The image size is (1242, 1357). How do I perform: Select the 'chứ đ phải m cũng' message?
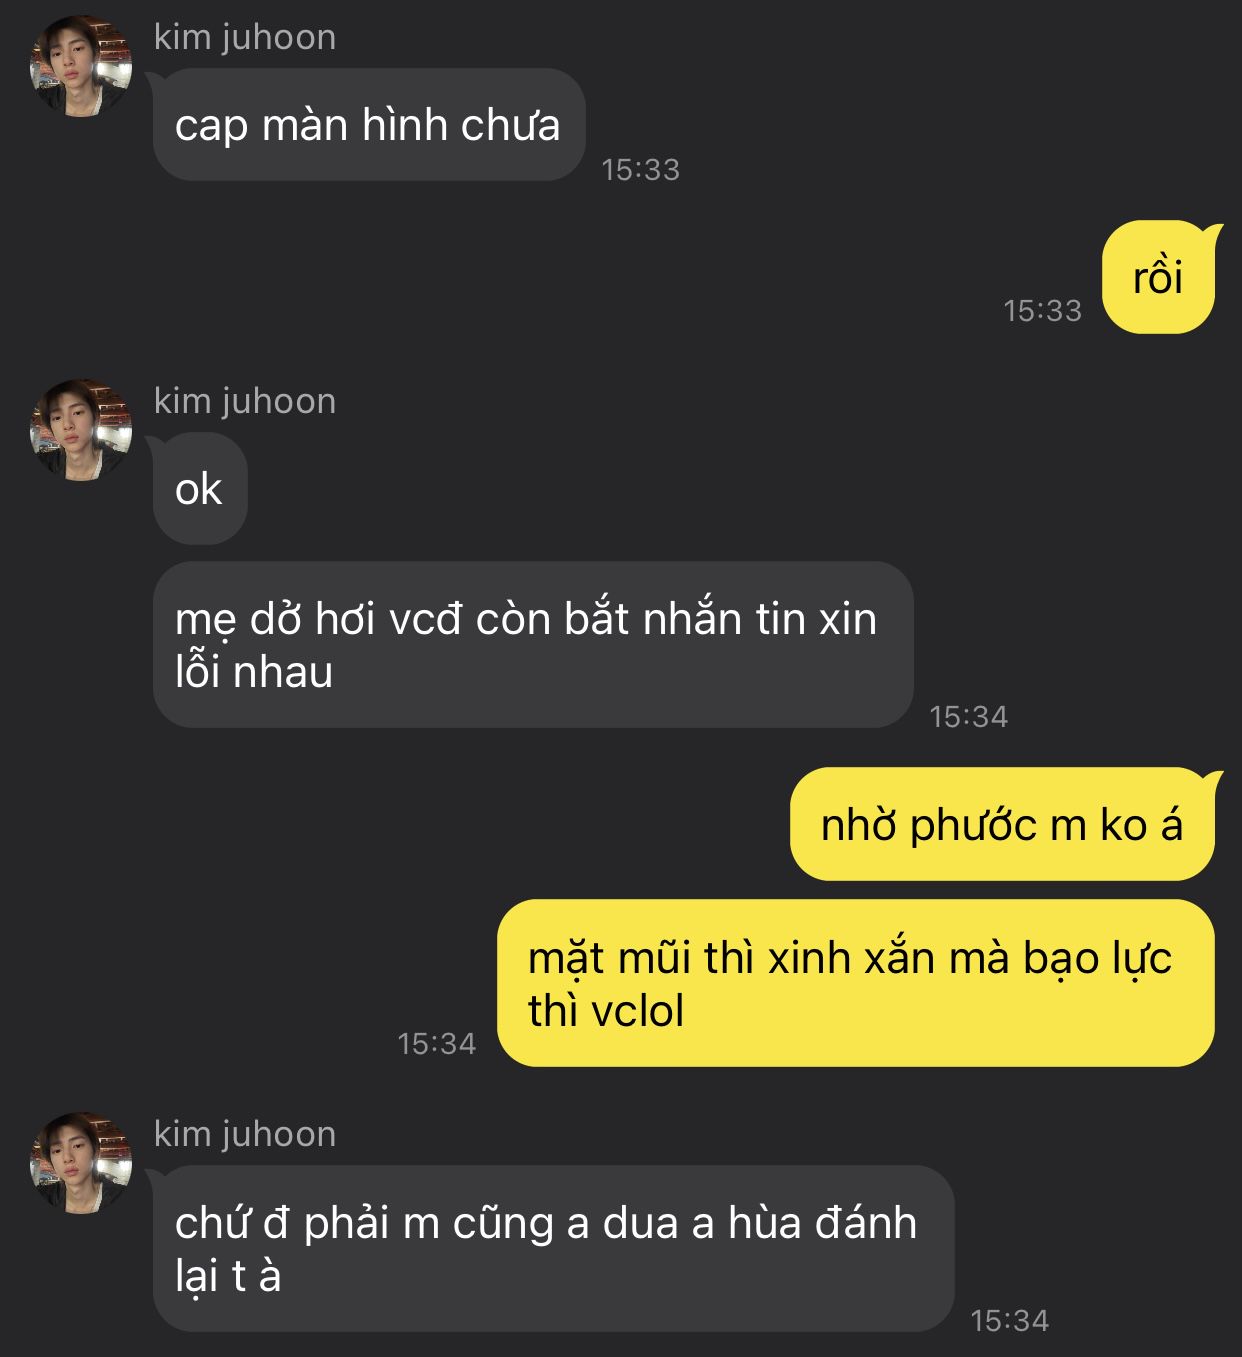click(553, 1248)
